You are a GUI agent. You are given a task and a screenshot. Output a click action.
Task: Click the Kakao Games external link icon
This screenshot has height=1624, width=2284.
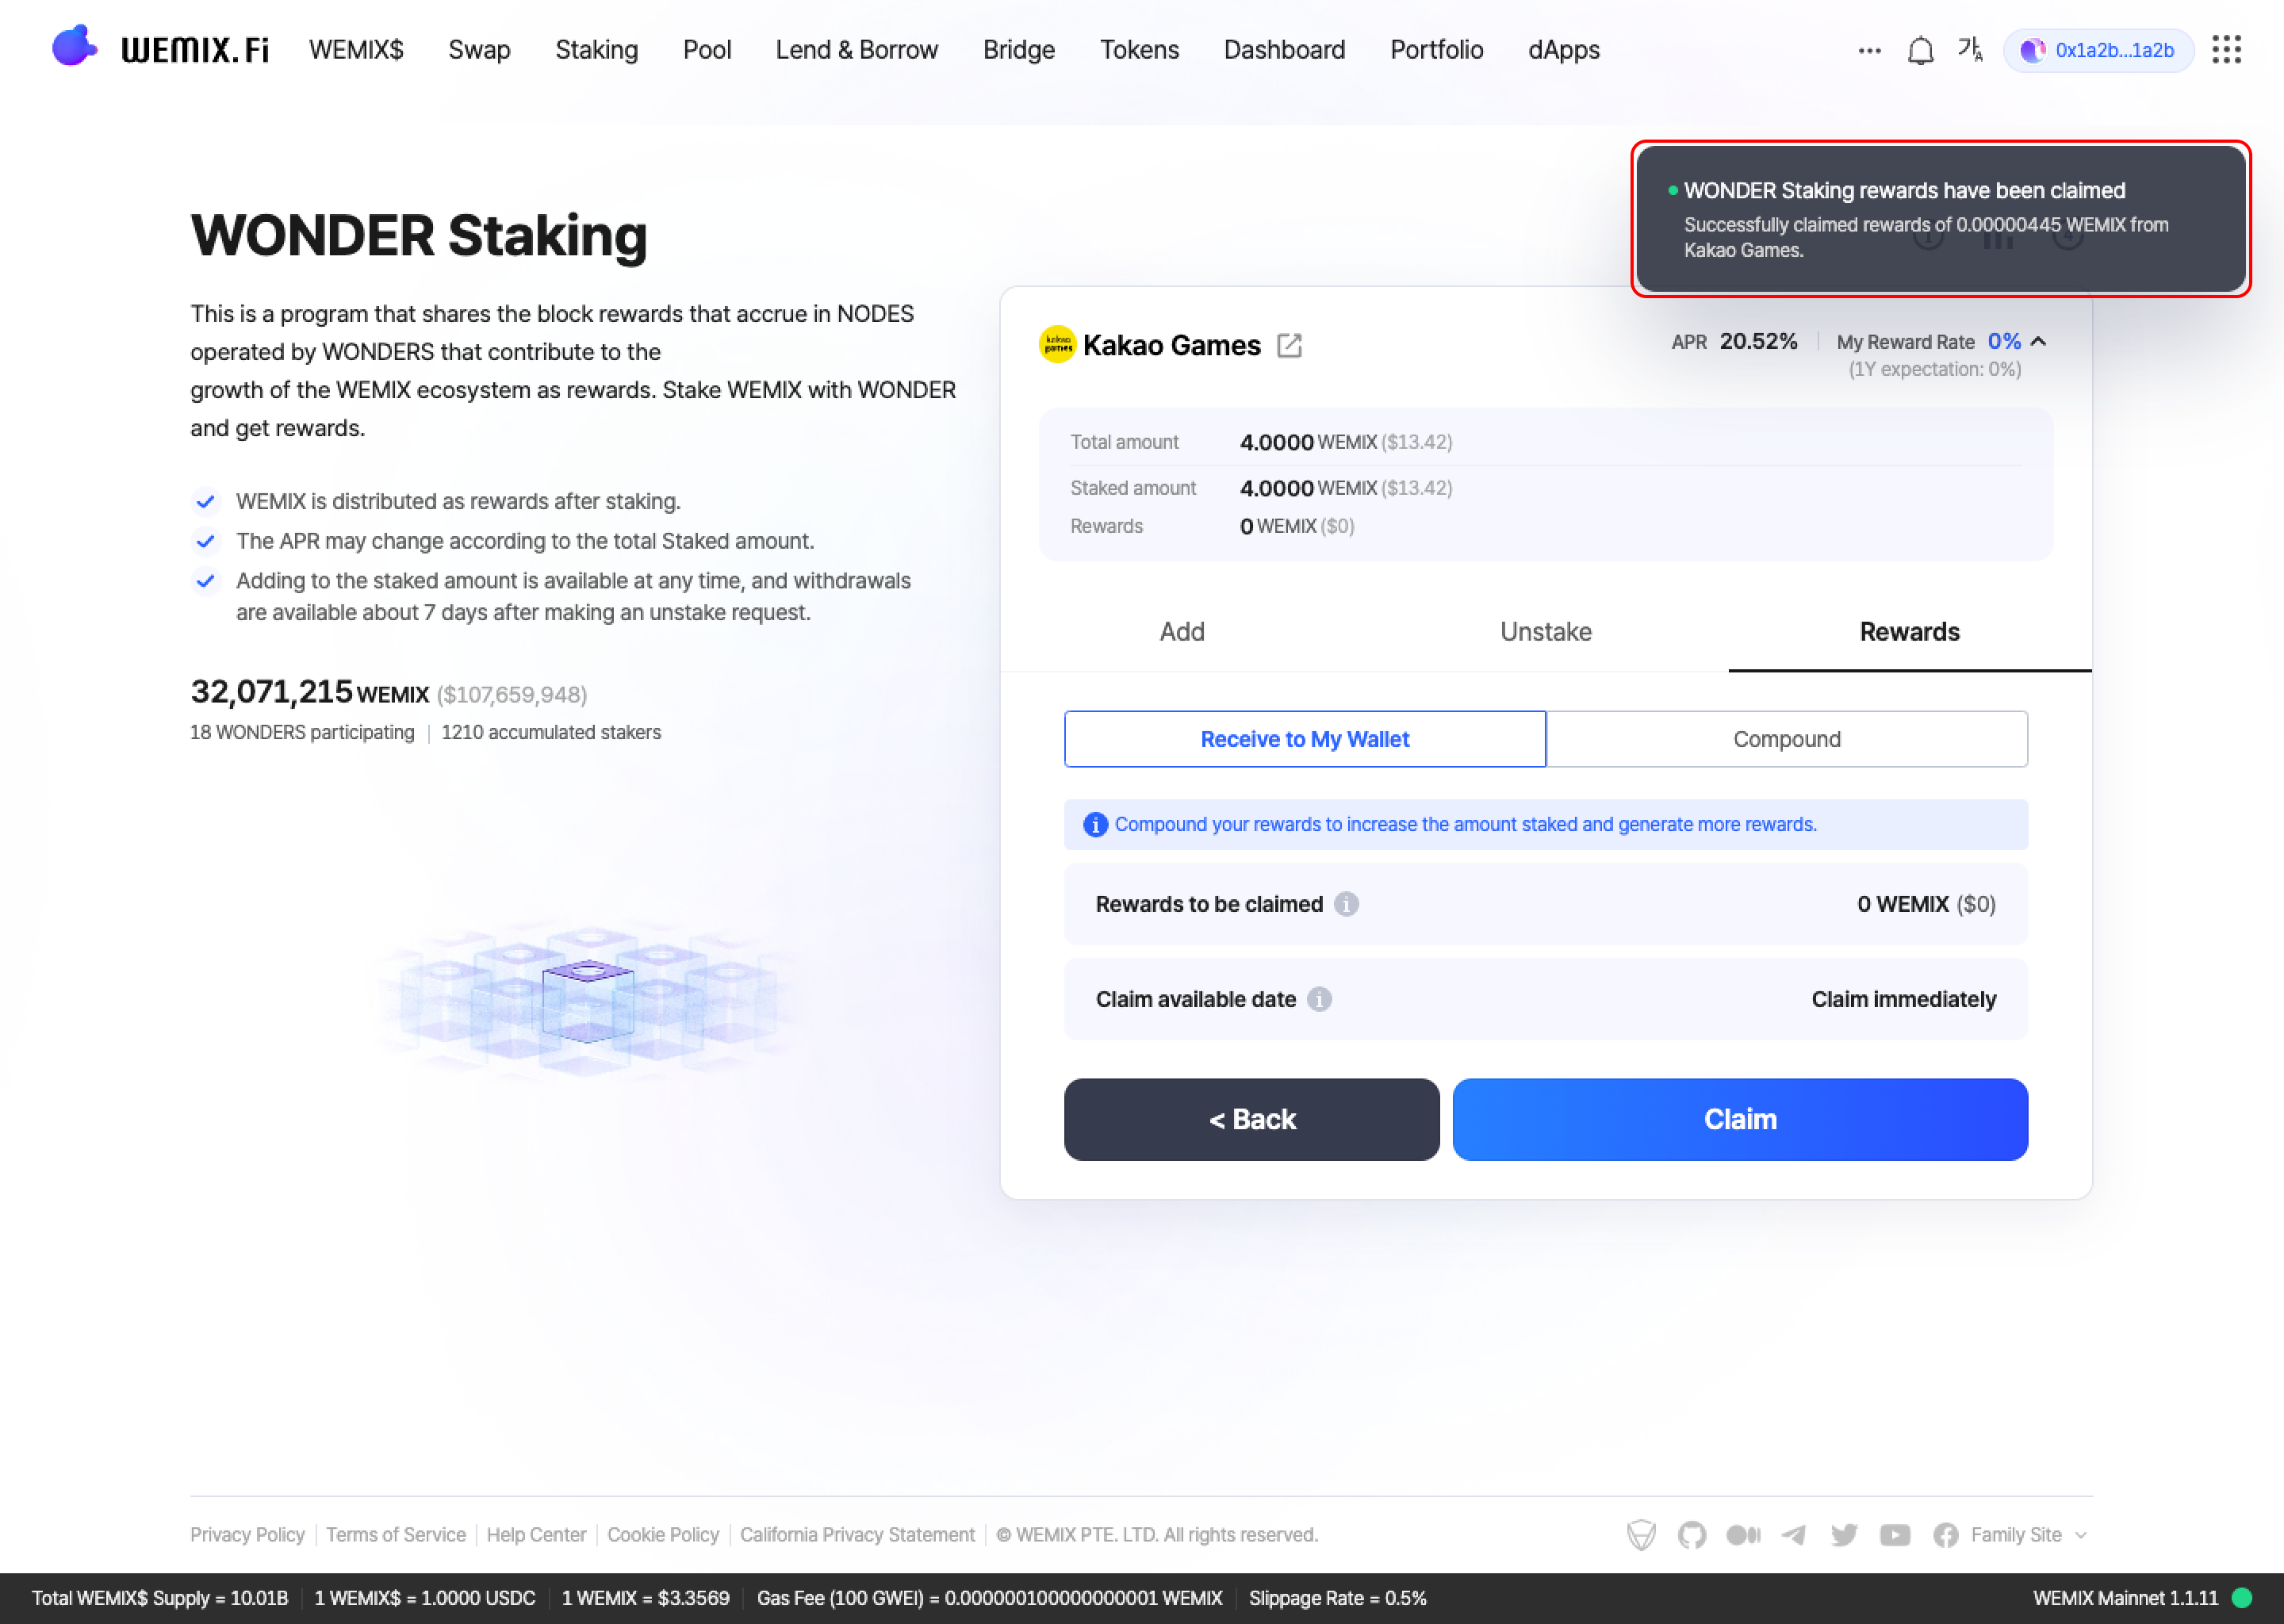click(1293, 347)
